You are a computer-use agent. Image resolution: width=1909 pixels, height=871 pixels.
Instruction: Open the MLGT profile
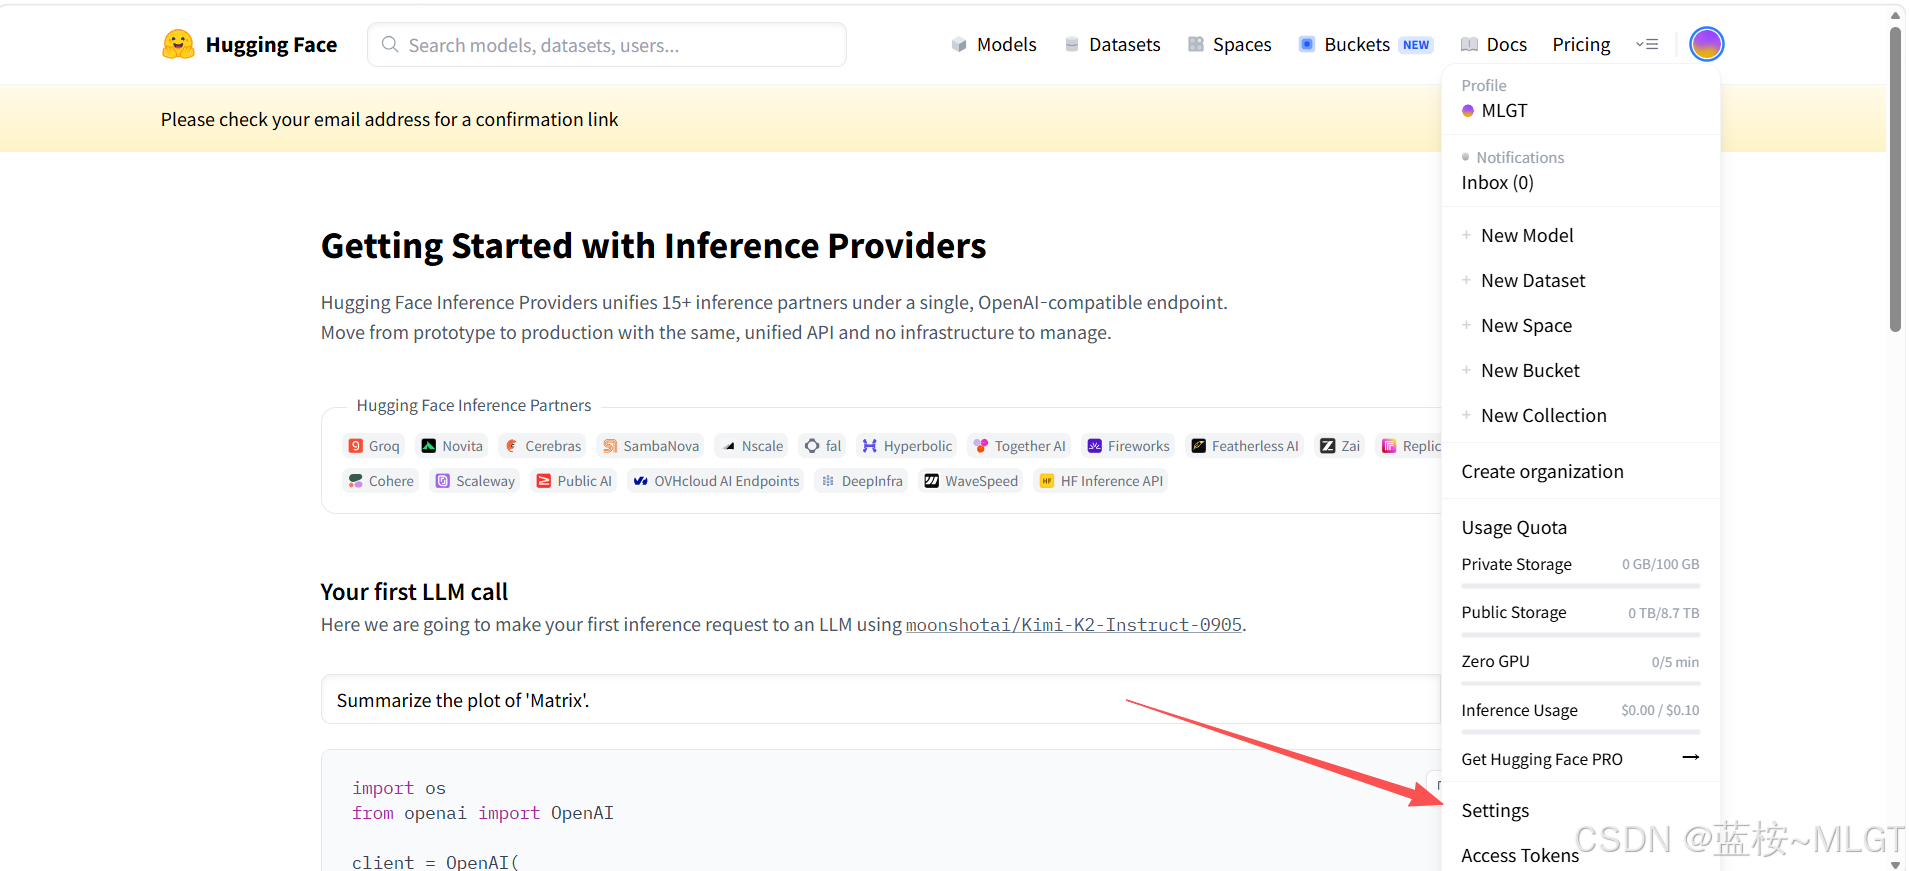pos(1504,111)
